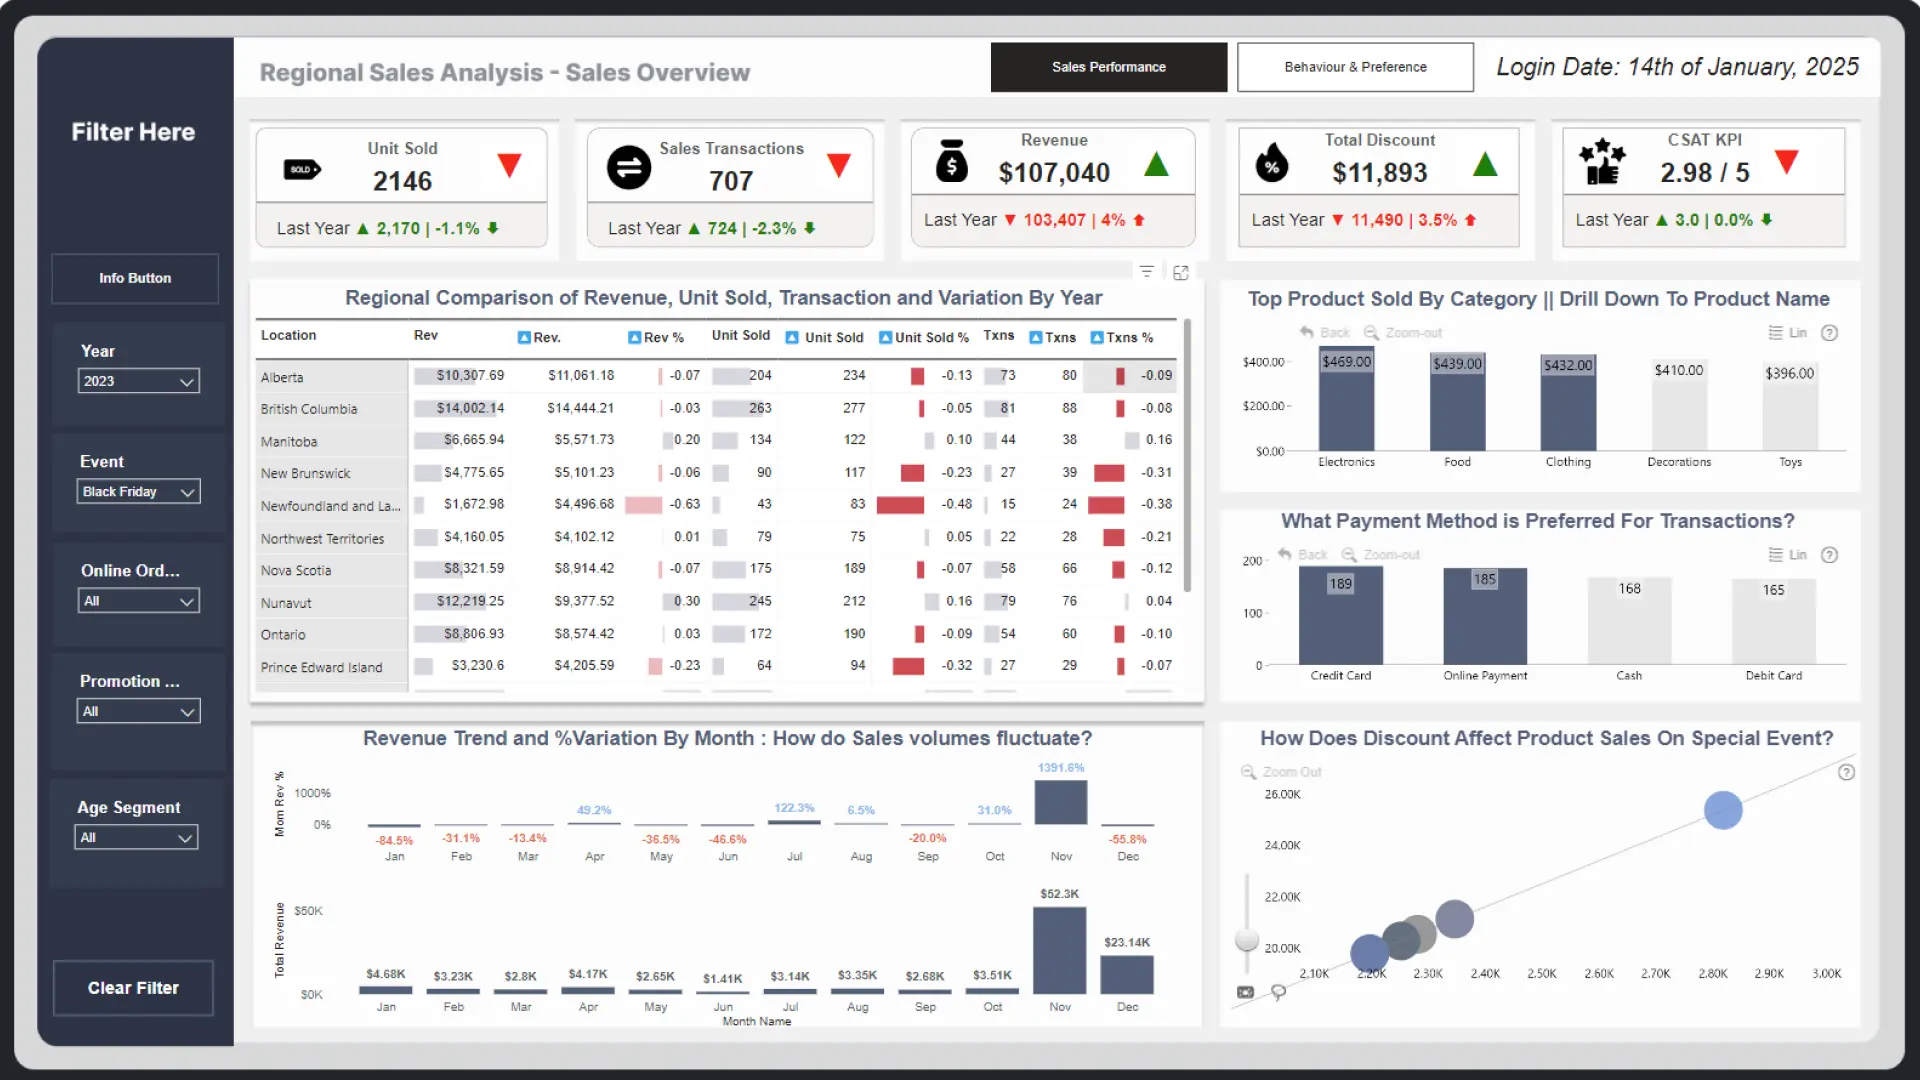Click the Revenue money bag icon
Screen dimensions: 1920x1080
pyautogui.click(x=952, y=161)
